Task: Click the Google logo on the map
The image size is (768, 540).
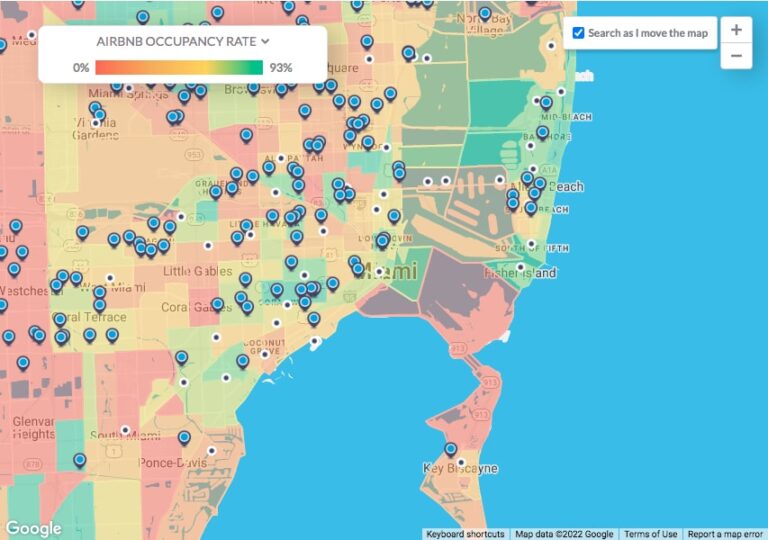Action: [33, 528]
